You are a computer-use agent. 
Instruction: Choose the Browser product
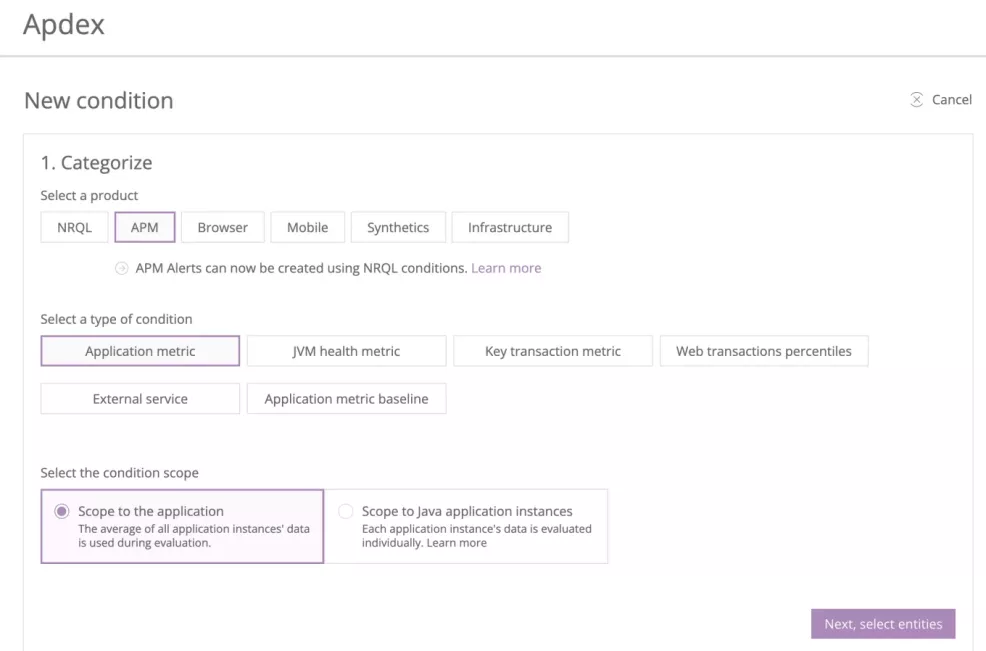[223, 227]
